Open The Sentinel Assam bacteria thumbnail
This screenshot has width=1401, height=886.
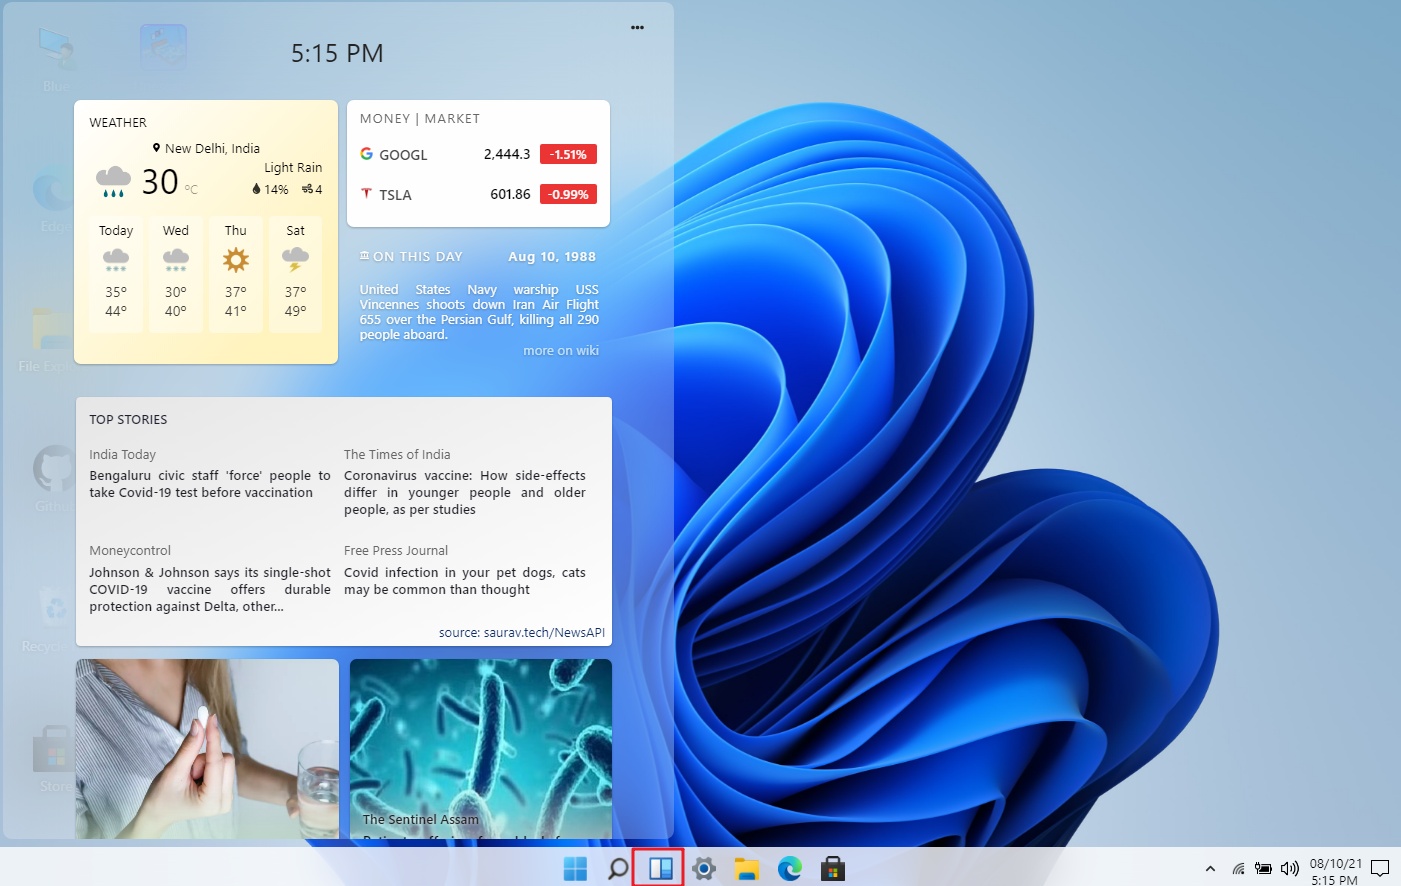[x=481, y=749]
